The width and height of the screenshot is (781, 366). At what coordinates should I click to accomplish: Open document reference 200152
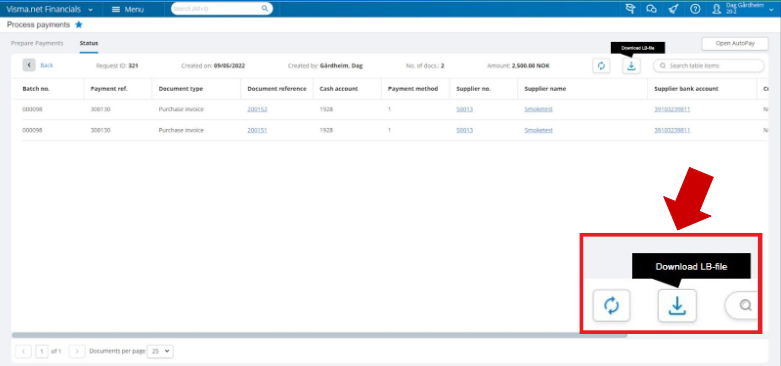tap(257, 109)
